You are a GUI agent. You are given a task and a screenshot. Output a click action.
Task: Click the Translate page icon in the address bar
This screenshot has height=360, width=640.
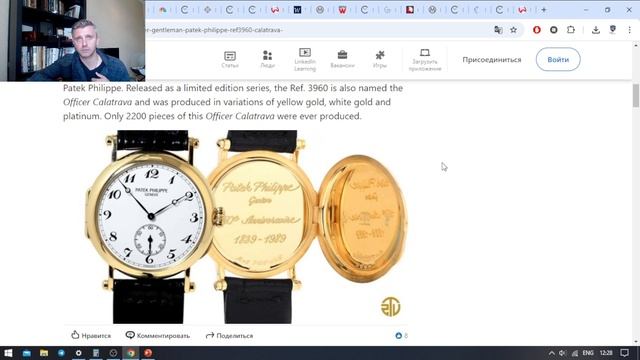(x=498, y=30)
